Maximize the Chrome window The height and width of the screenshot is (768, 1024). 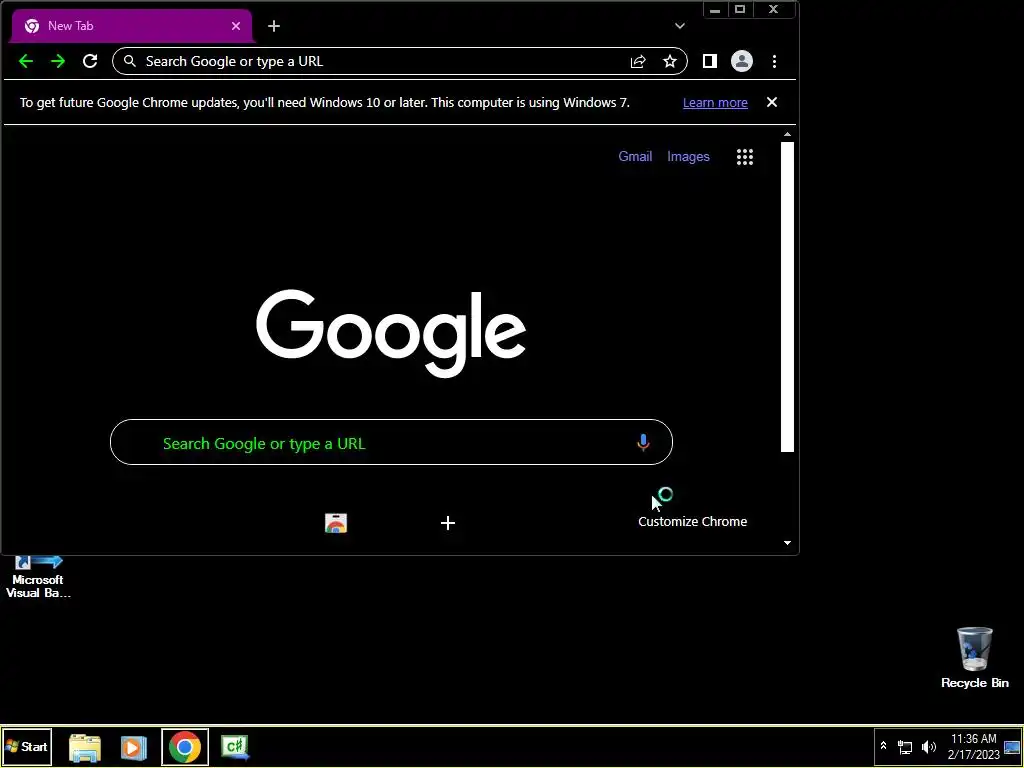pos(740,9)
